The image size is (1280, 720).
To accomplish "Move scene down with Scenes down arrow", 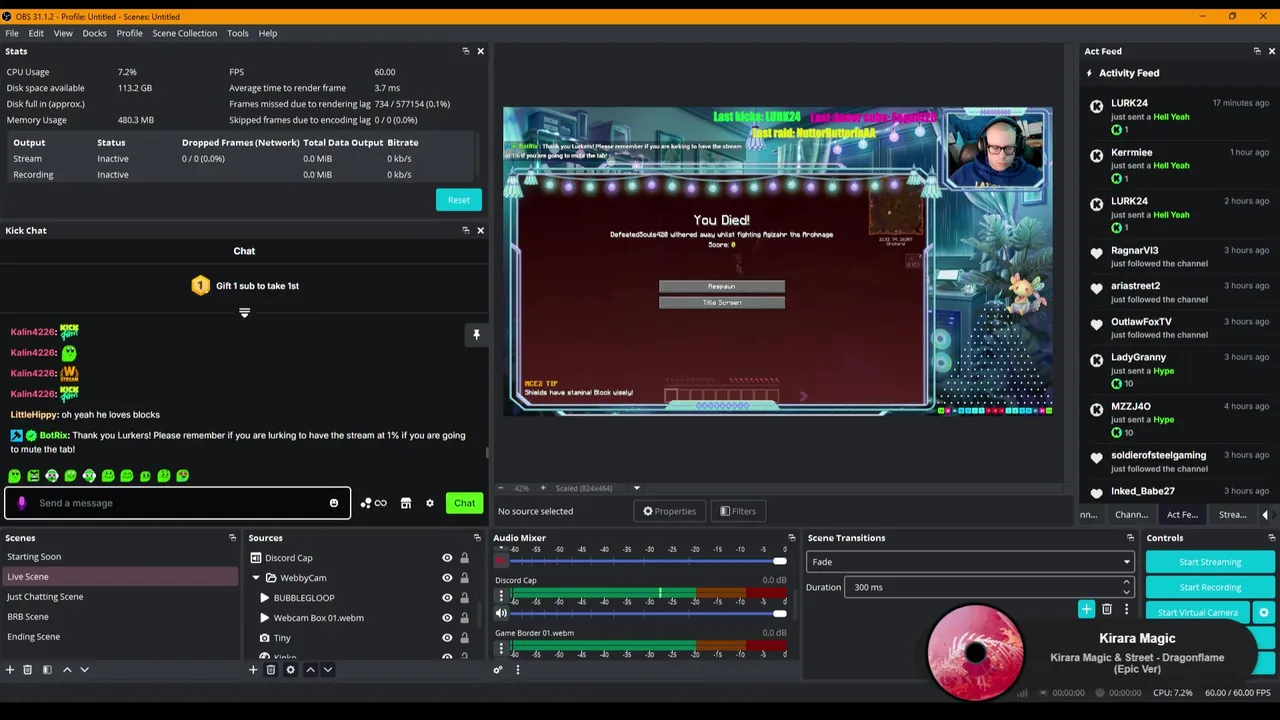I will point(85,669).
